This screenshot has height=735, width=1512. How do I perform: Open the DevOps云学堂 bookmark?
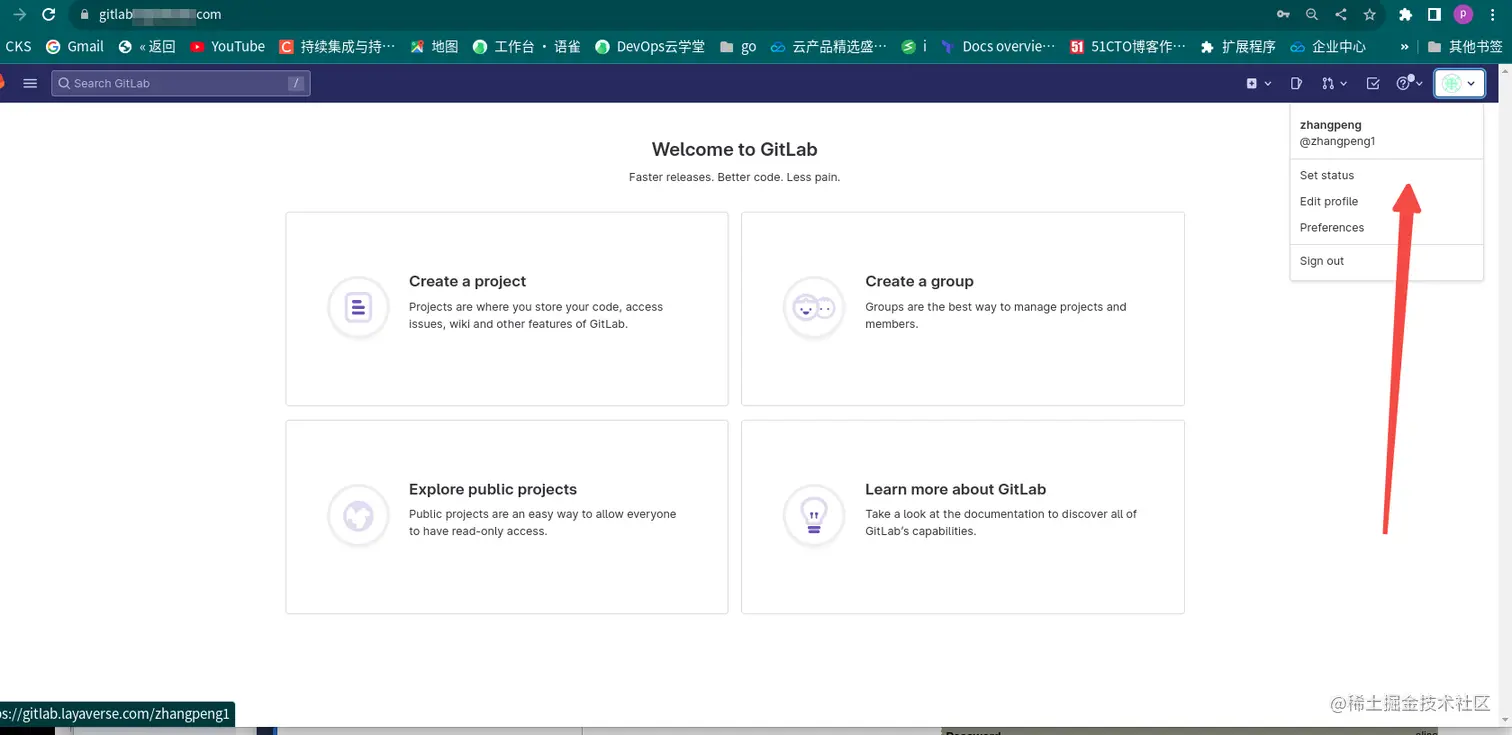click(x=649, y=46)
